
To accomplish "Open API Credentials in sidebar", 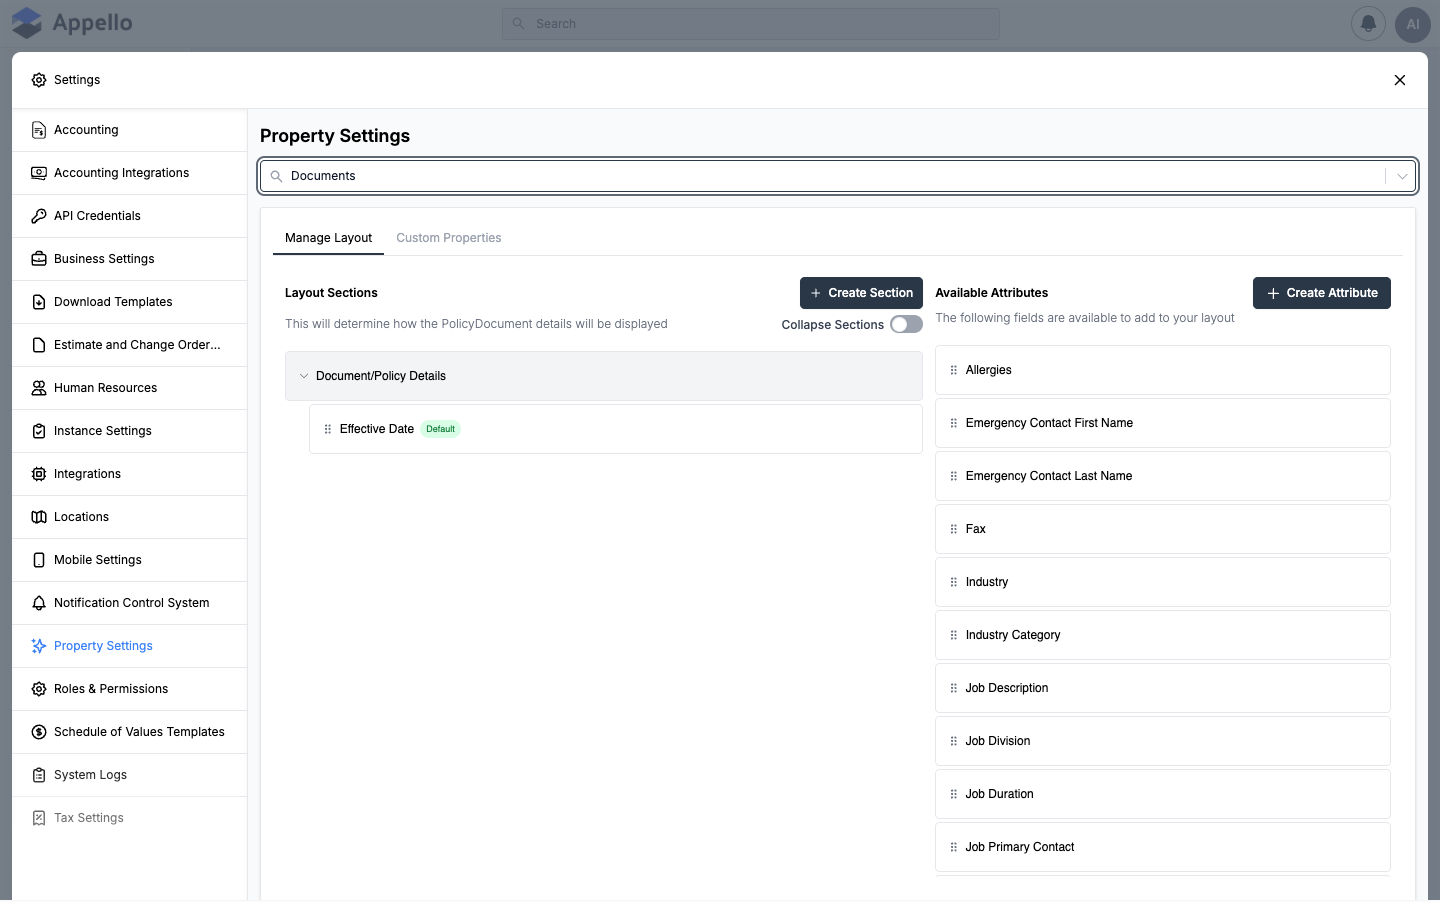I will point(130,216).
